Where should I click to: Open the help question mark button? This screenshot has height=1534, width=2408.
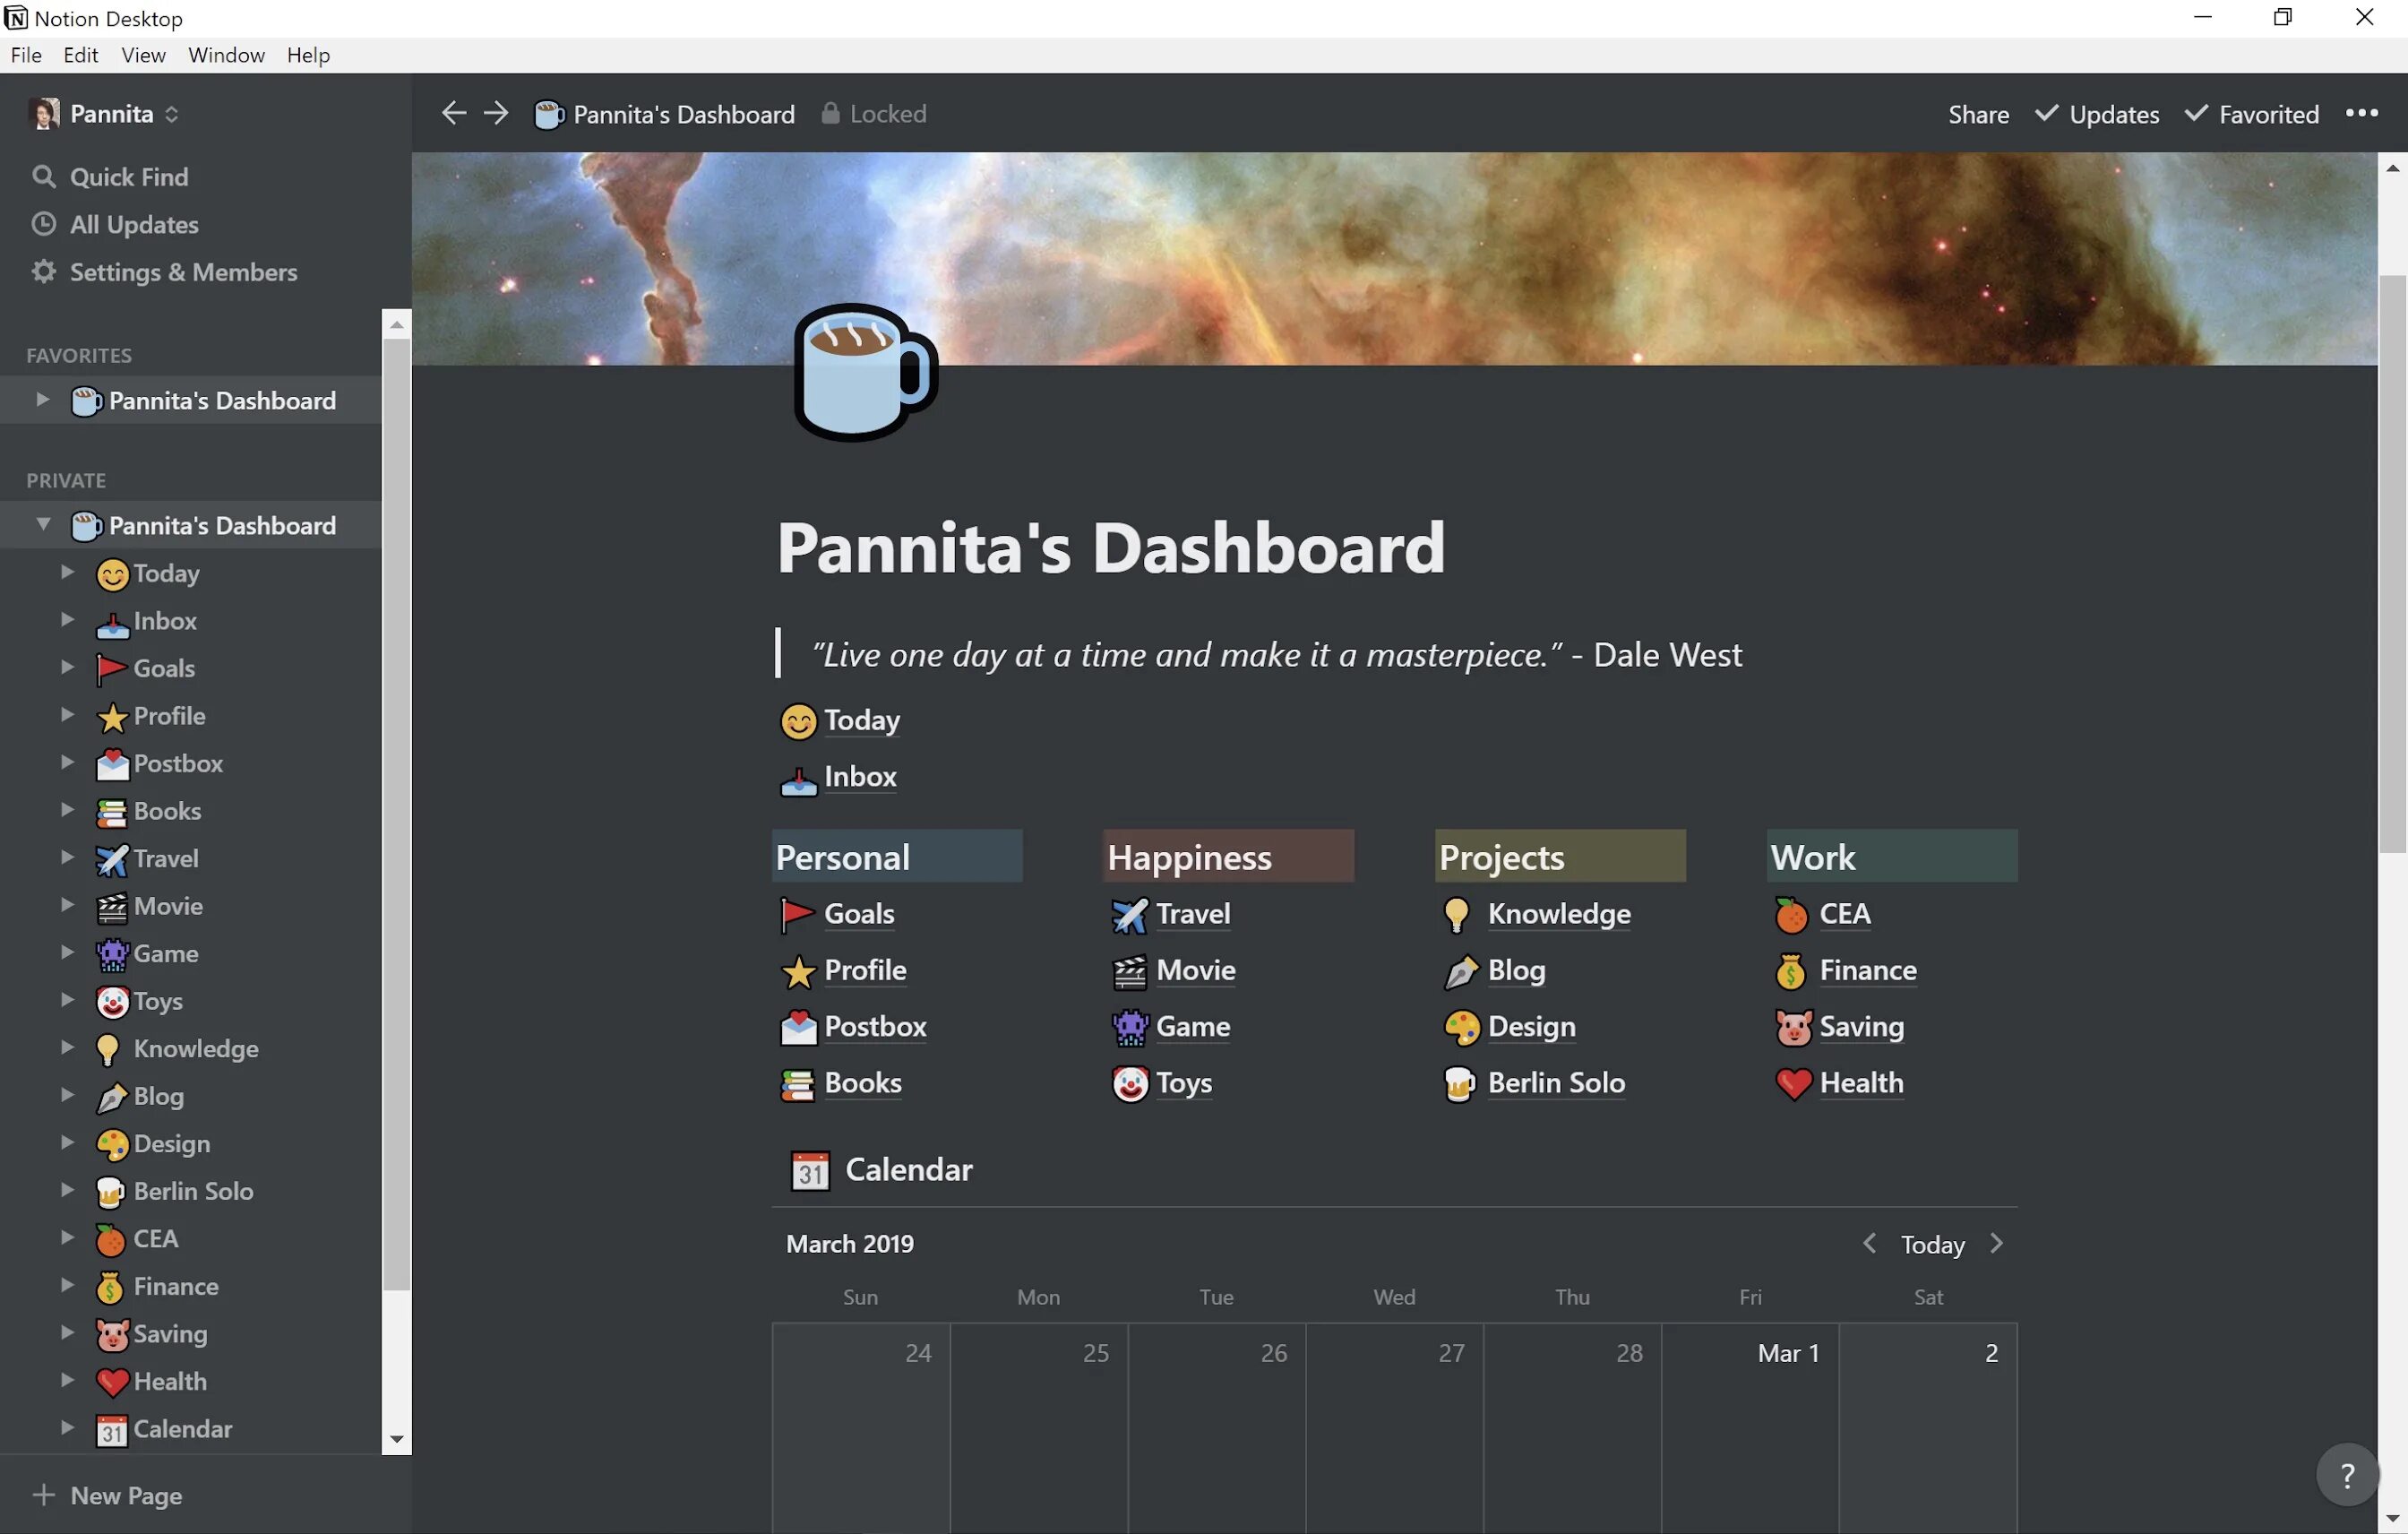tap(2346, 1474)
